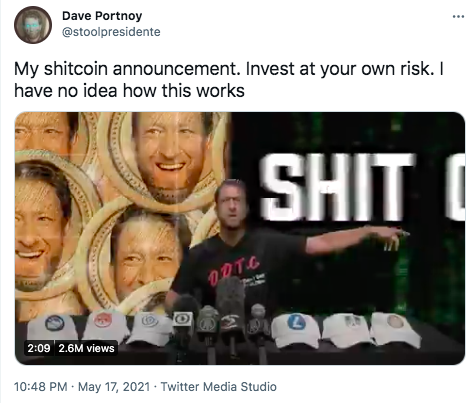The height and width of the screenshot is (403, 475).
Task: Click the May 17, 2021 date
Action: coord(114,387)
